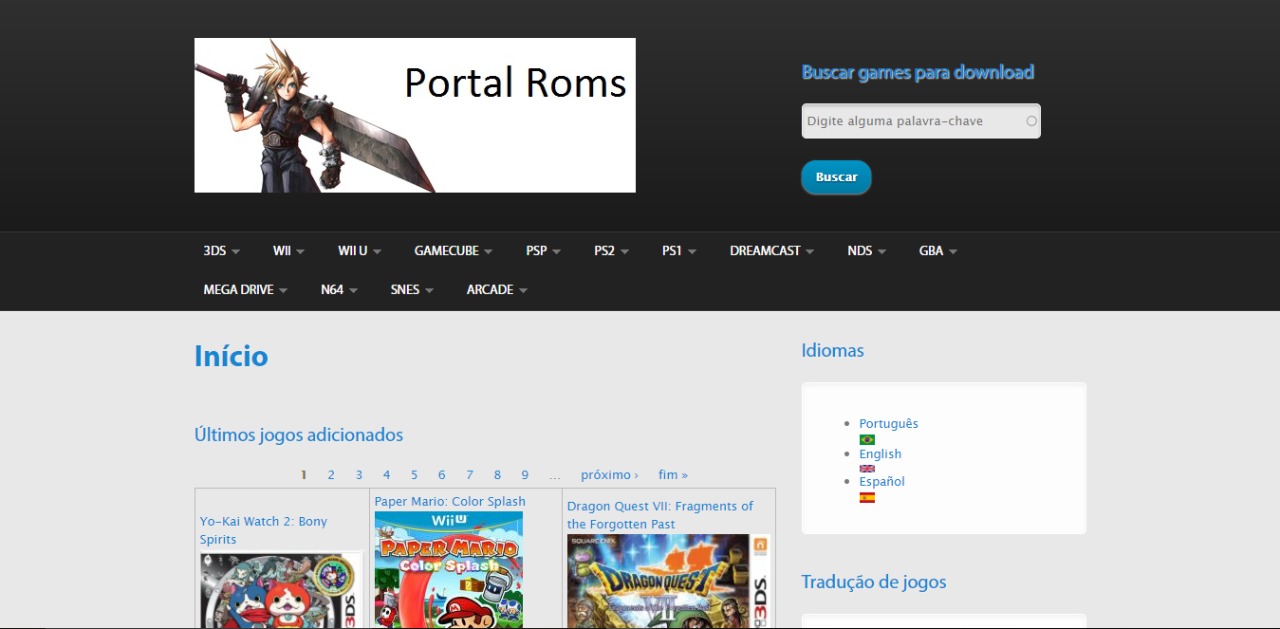Open Paper Mario: Color Splash link

(x=450, y=502)
